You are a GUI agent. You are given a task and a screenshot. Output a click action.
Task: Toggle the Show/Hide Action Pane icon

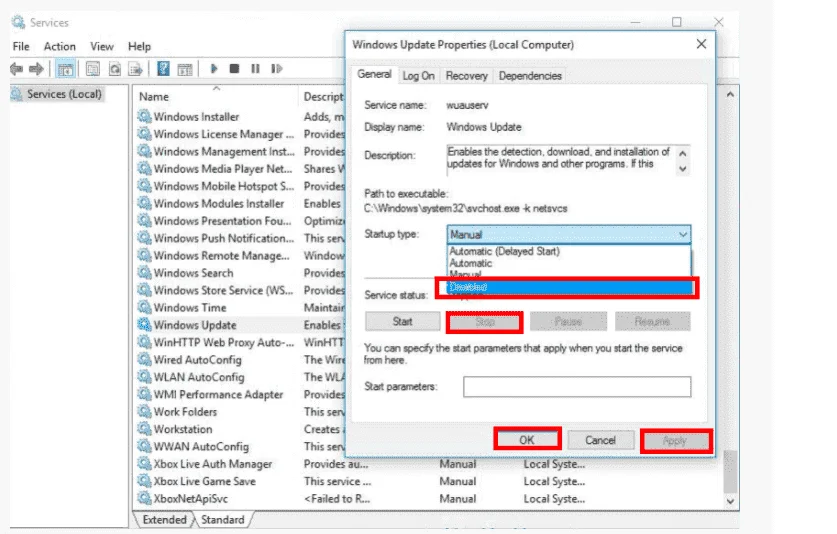click(x=185, y=69)
